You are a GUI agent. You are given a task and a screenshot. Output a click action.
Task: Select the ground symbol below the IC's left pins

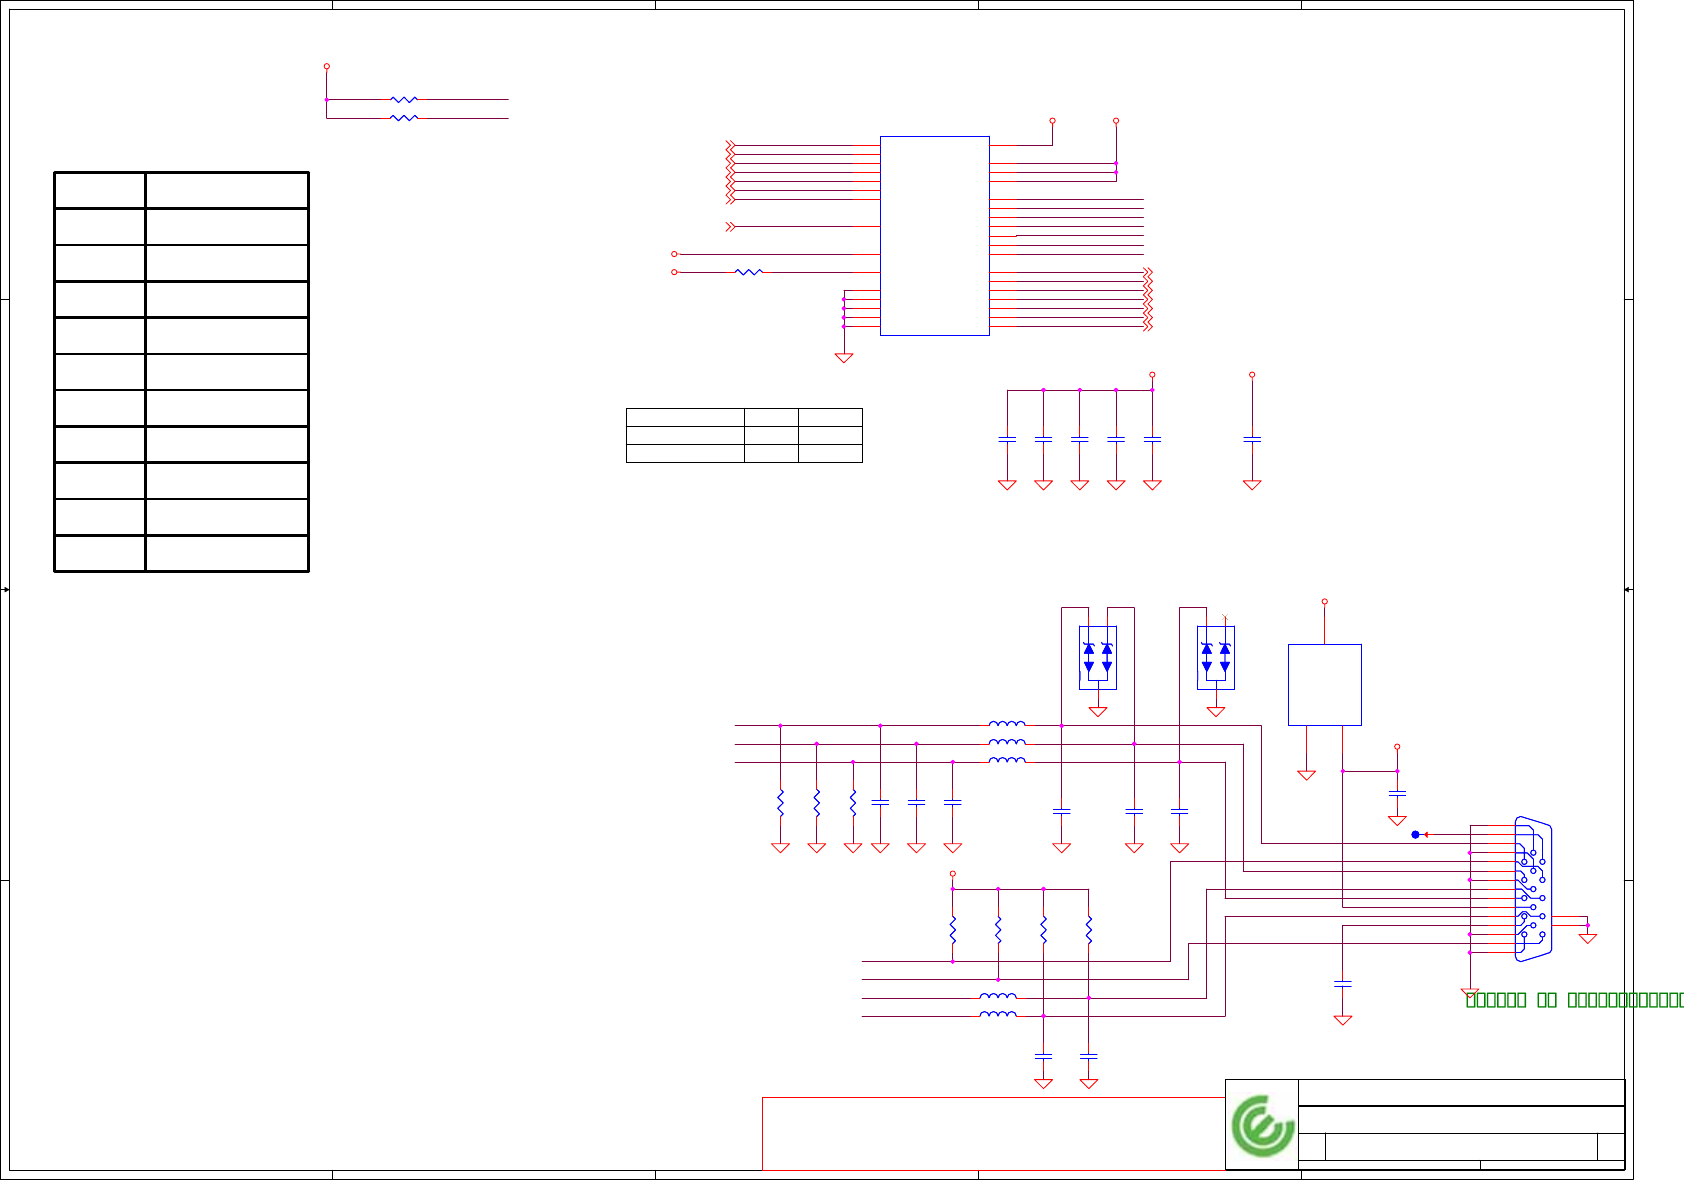coord(844,357)
